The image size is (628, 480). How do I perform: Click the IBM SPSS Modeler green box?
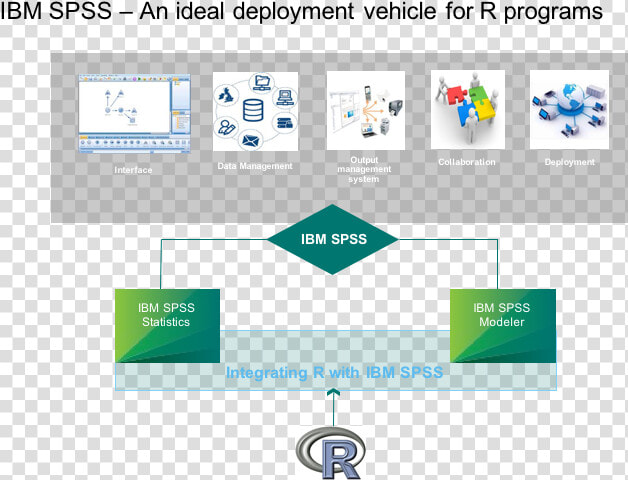tap(503, 326)
